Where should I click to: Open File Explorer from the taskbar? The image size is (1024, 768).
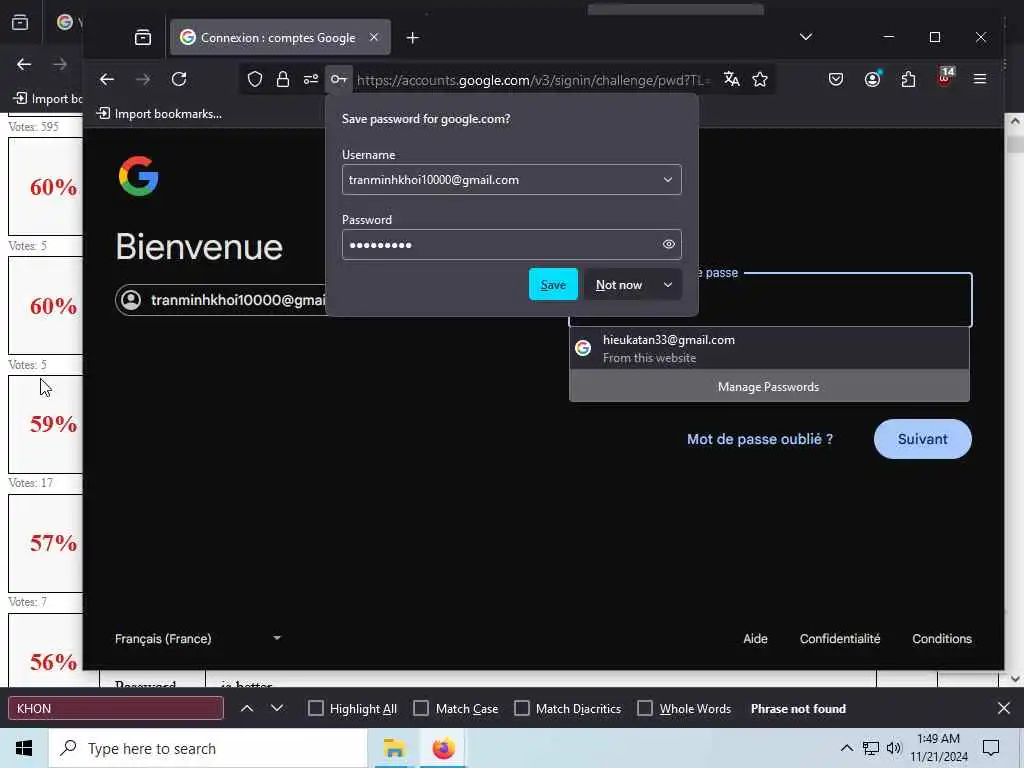[x=394, y=748]
